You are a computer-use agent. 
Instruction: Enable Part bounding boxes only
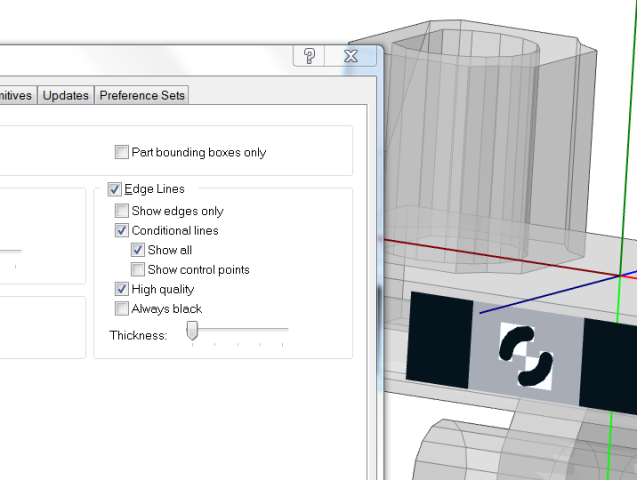(122, 153)
